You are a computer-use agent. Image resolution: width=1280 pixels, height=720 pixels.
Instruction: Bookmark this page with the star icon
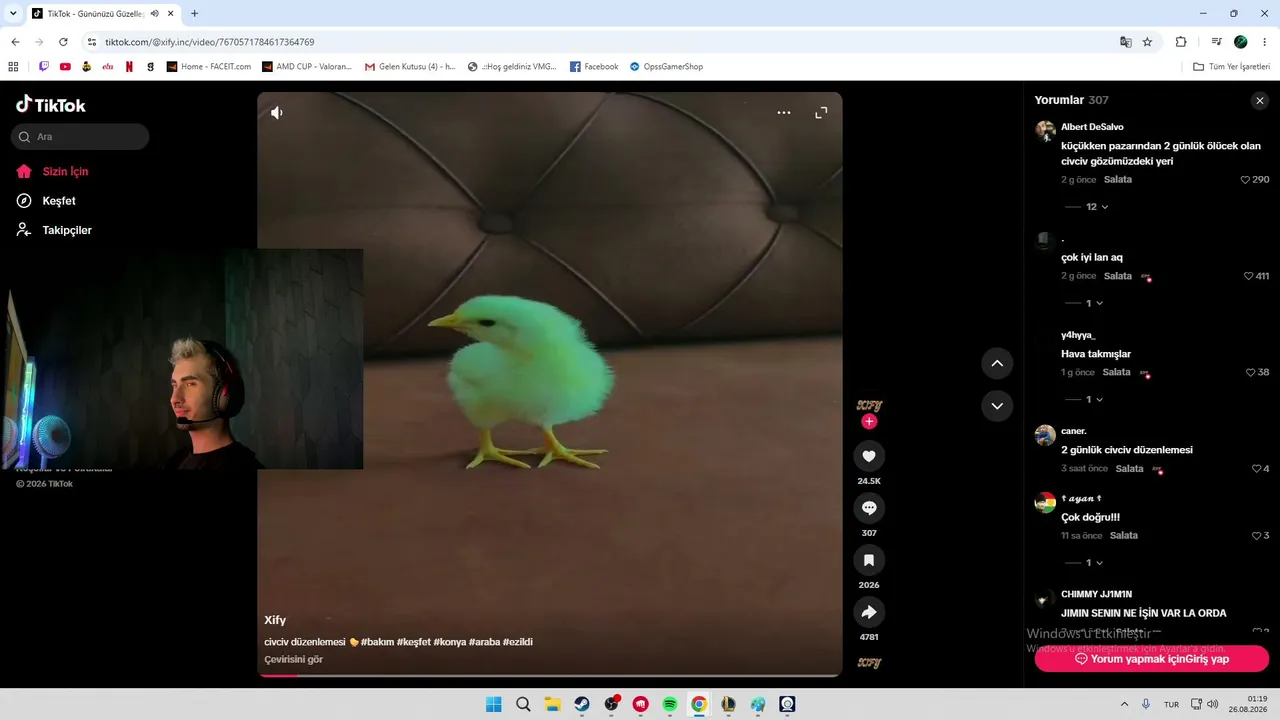pyautogui.click(x=1147, y=42)
